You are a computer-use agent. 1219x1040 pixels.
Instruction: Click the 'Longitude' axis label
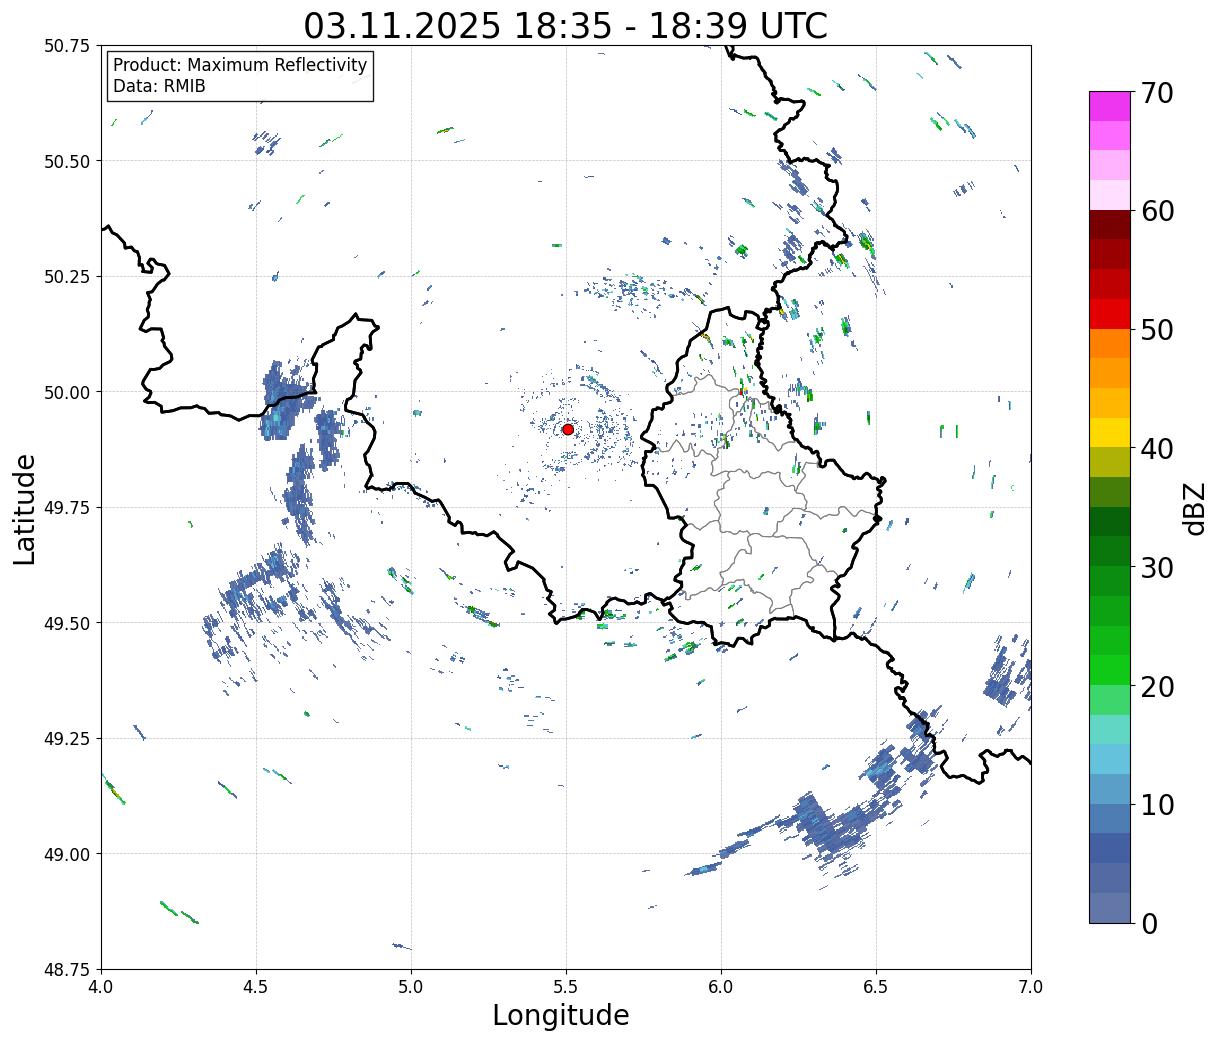click(561, 1015)
